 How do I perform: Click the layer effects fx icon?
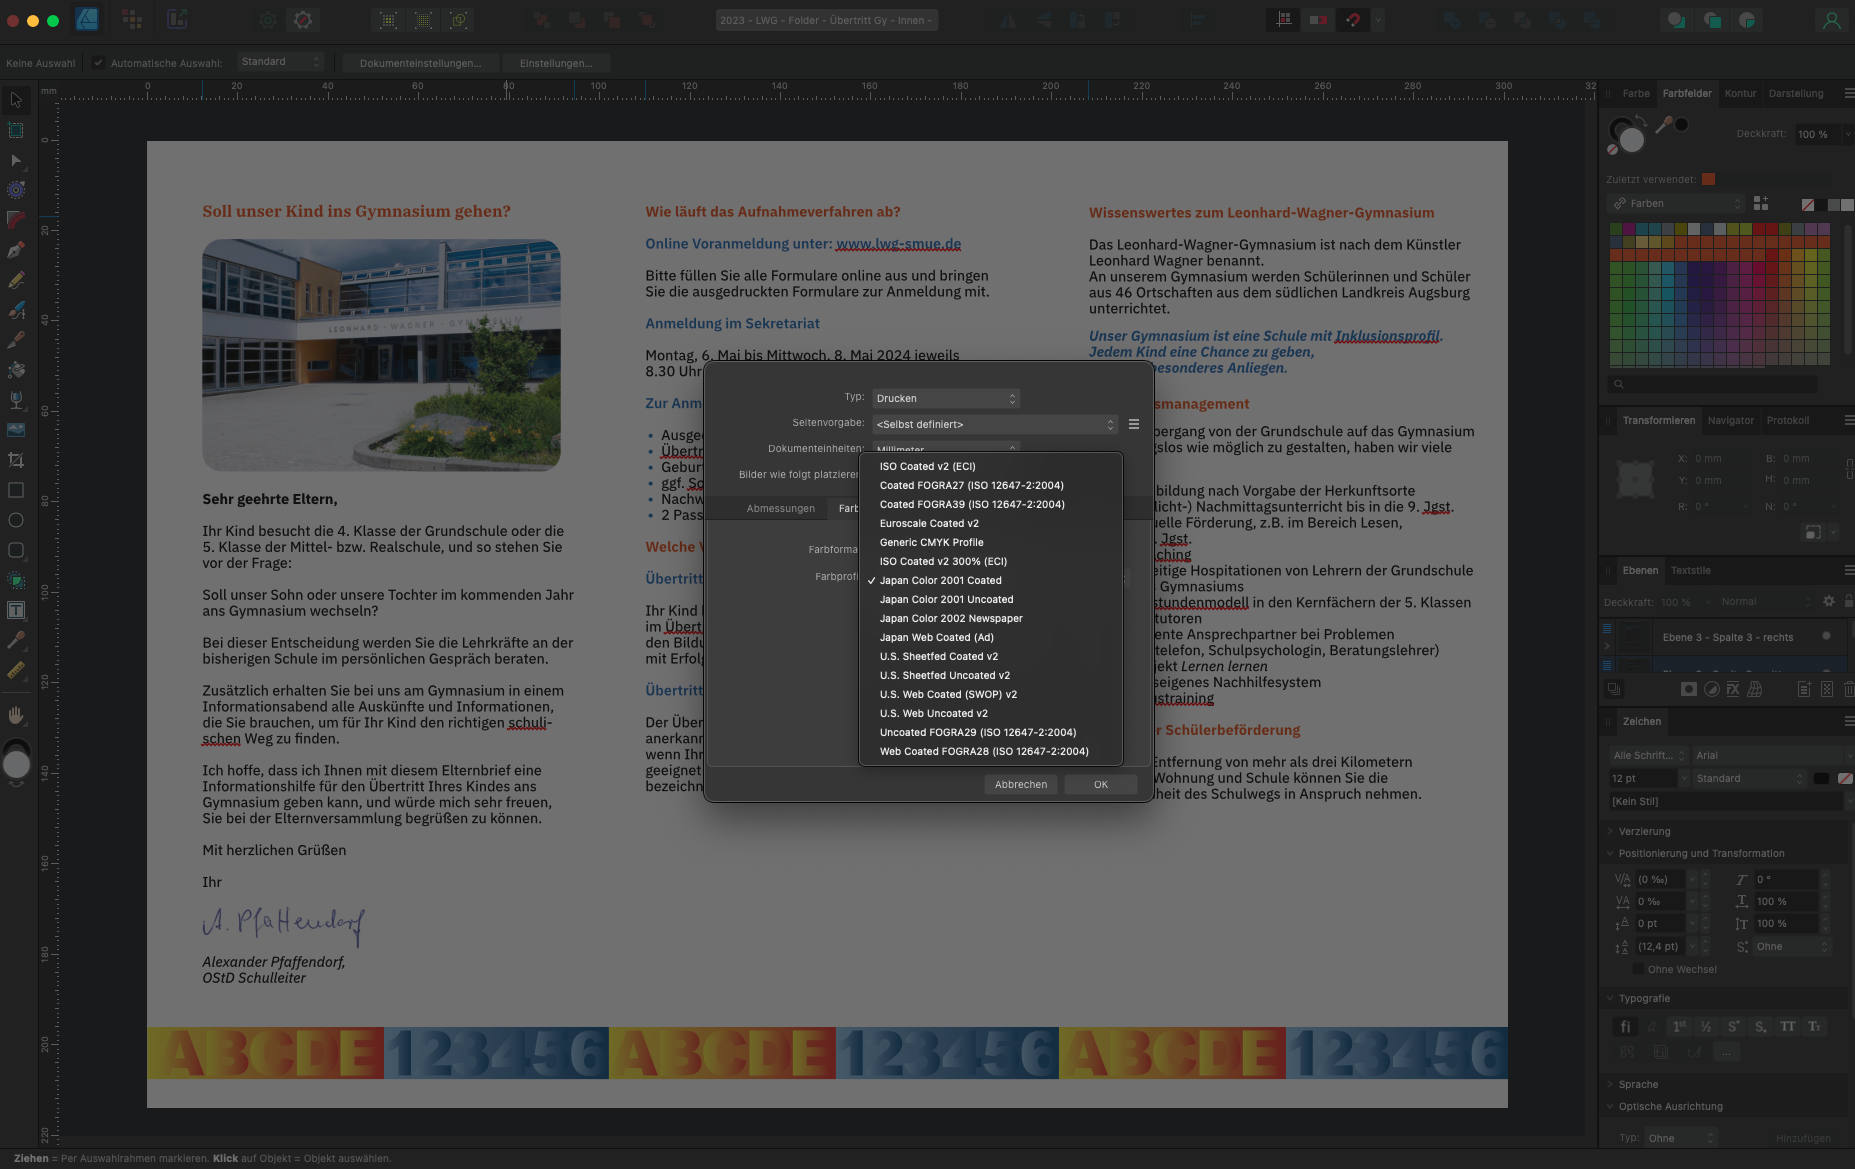[1733, 689]
